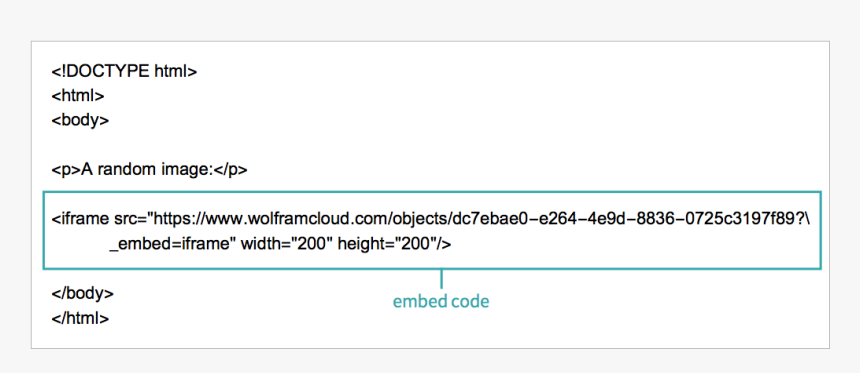The height and width of the screenshot is (373, 860).
Task: Click the DOCTYPE html declaration line
Action: tap(124, 72)
